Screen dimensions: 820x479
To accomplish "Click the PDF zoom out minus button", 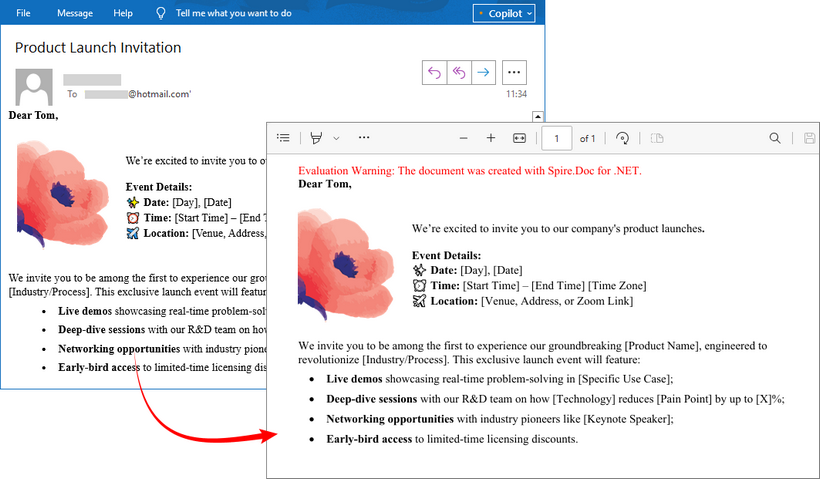I will coord(463,139).
